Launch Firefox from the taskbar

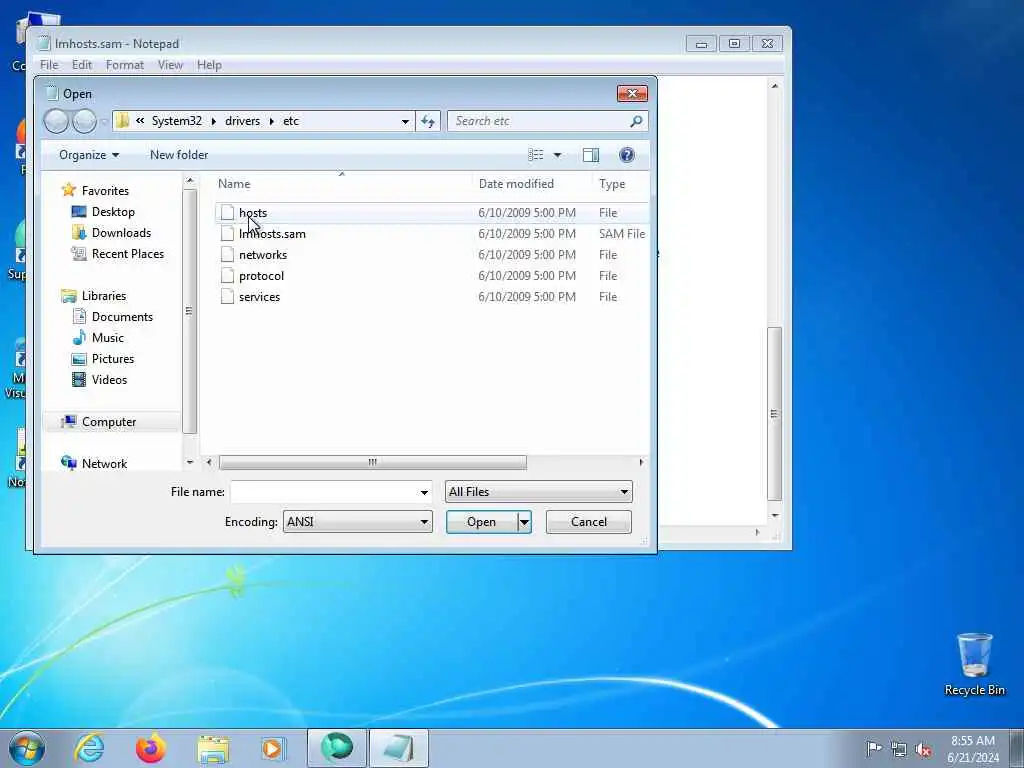[x=151, y=748]
